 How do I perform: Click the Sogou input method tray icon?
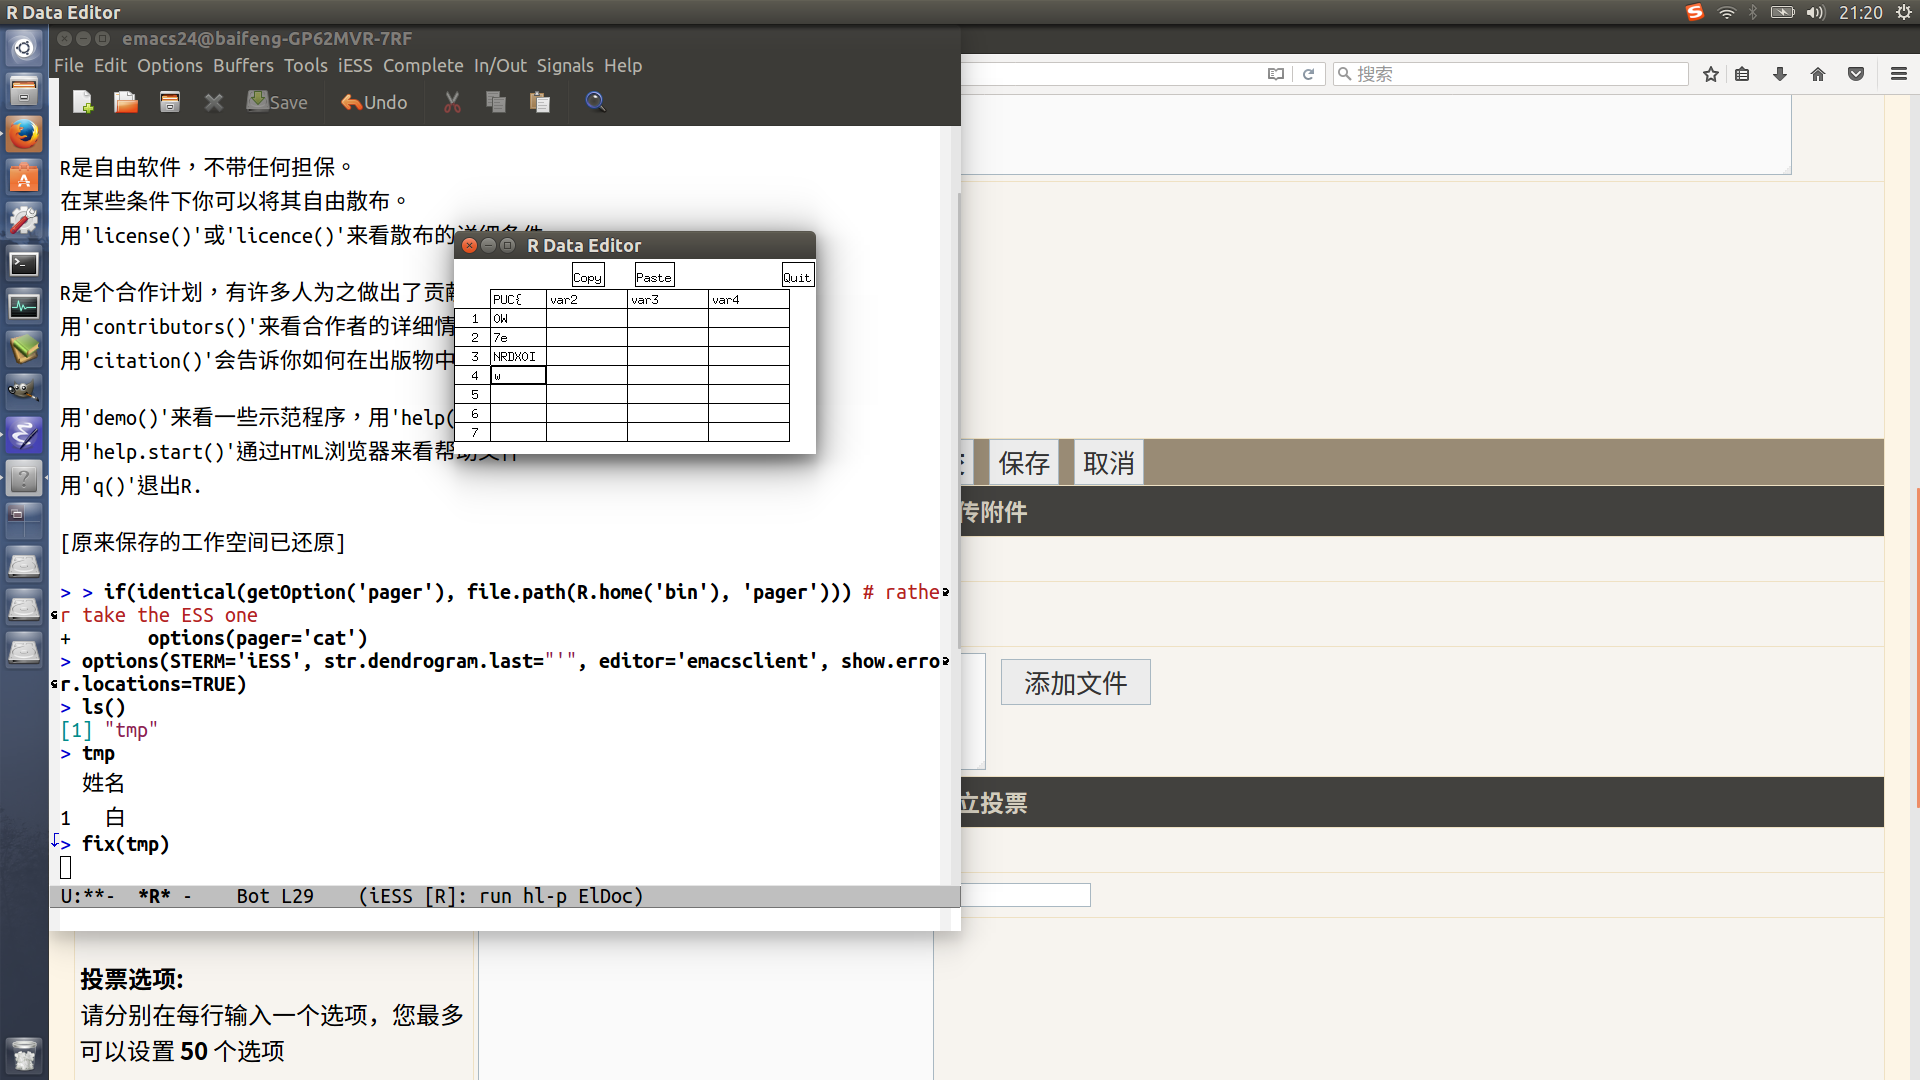1694,12
